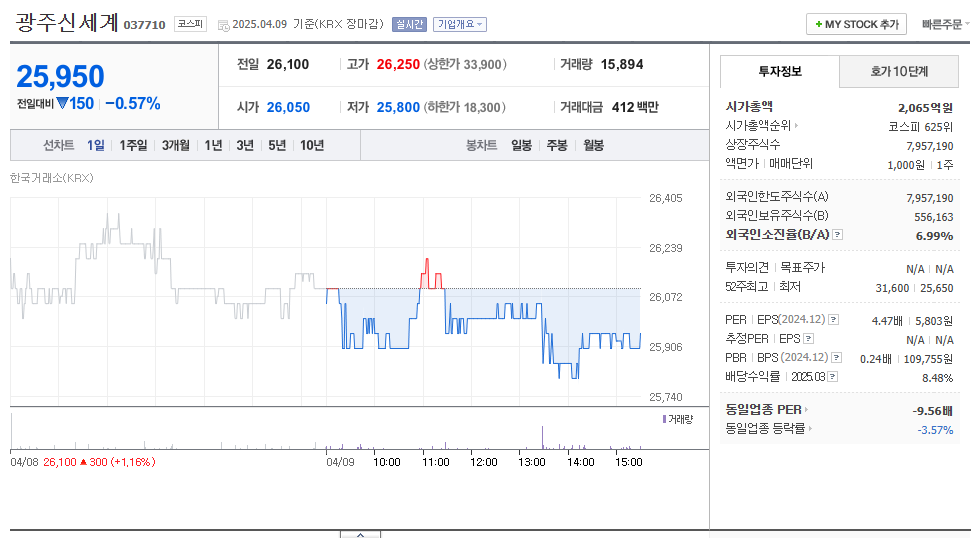Viewport: 979px width, 538px height.
Task: Open 동일업종 PER link
Action: pyautogui.click(x=767, y=409)
